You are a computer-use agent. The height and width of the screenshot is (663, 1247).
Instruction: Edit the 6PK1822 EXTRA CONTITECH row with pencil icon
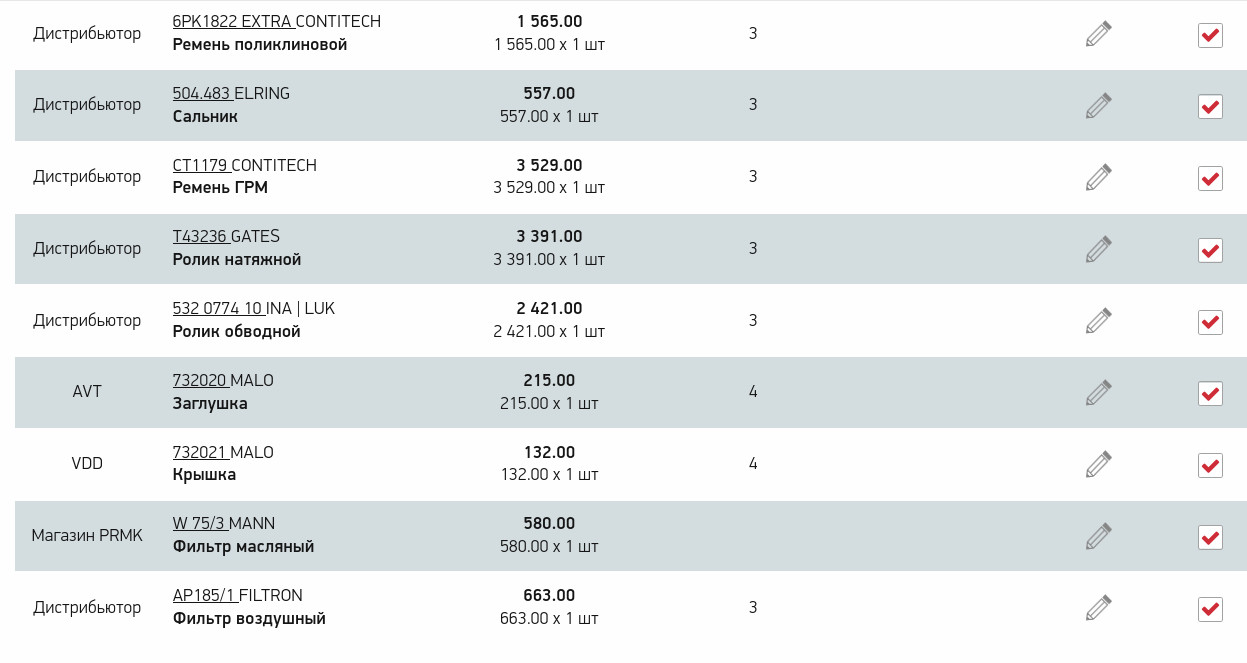click(1098, 34)
